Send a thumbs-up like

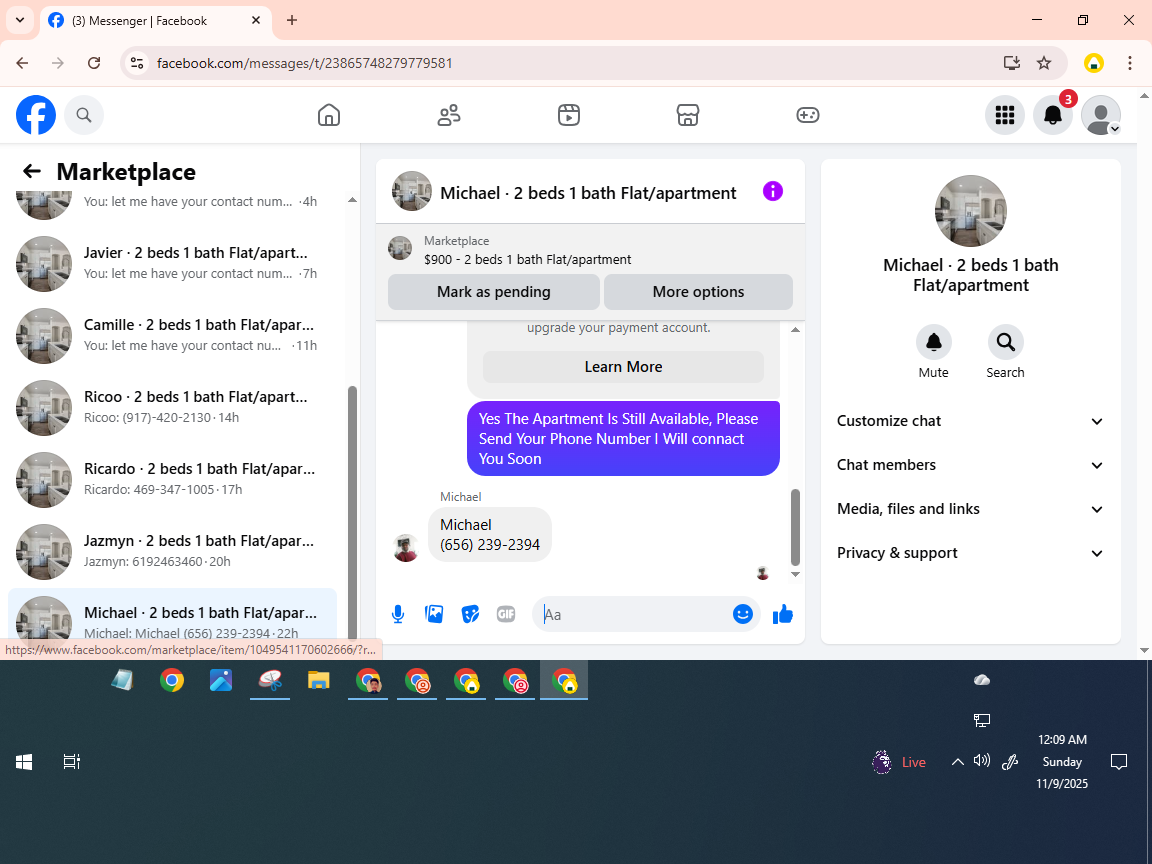(x=783, y=614)
